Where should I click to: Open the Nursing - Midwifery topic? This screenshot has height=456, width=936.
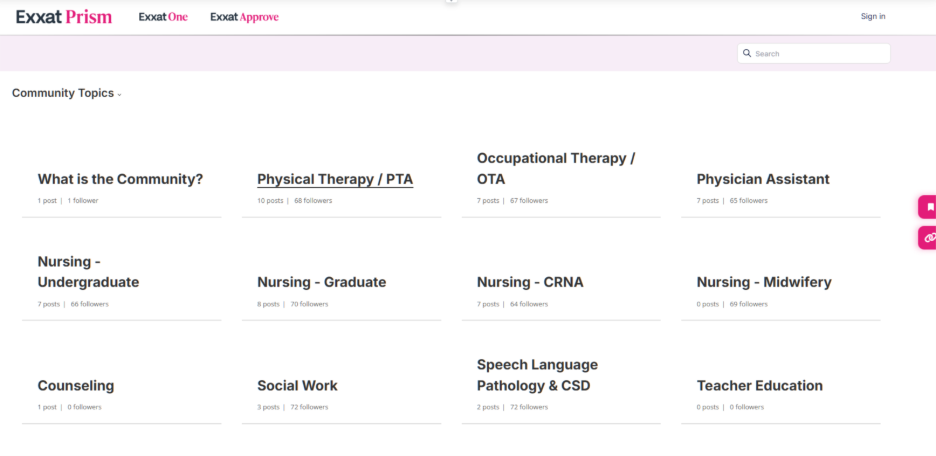coord(764,282)
